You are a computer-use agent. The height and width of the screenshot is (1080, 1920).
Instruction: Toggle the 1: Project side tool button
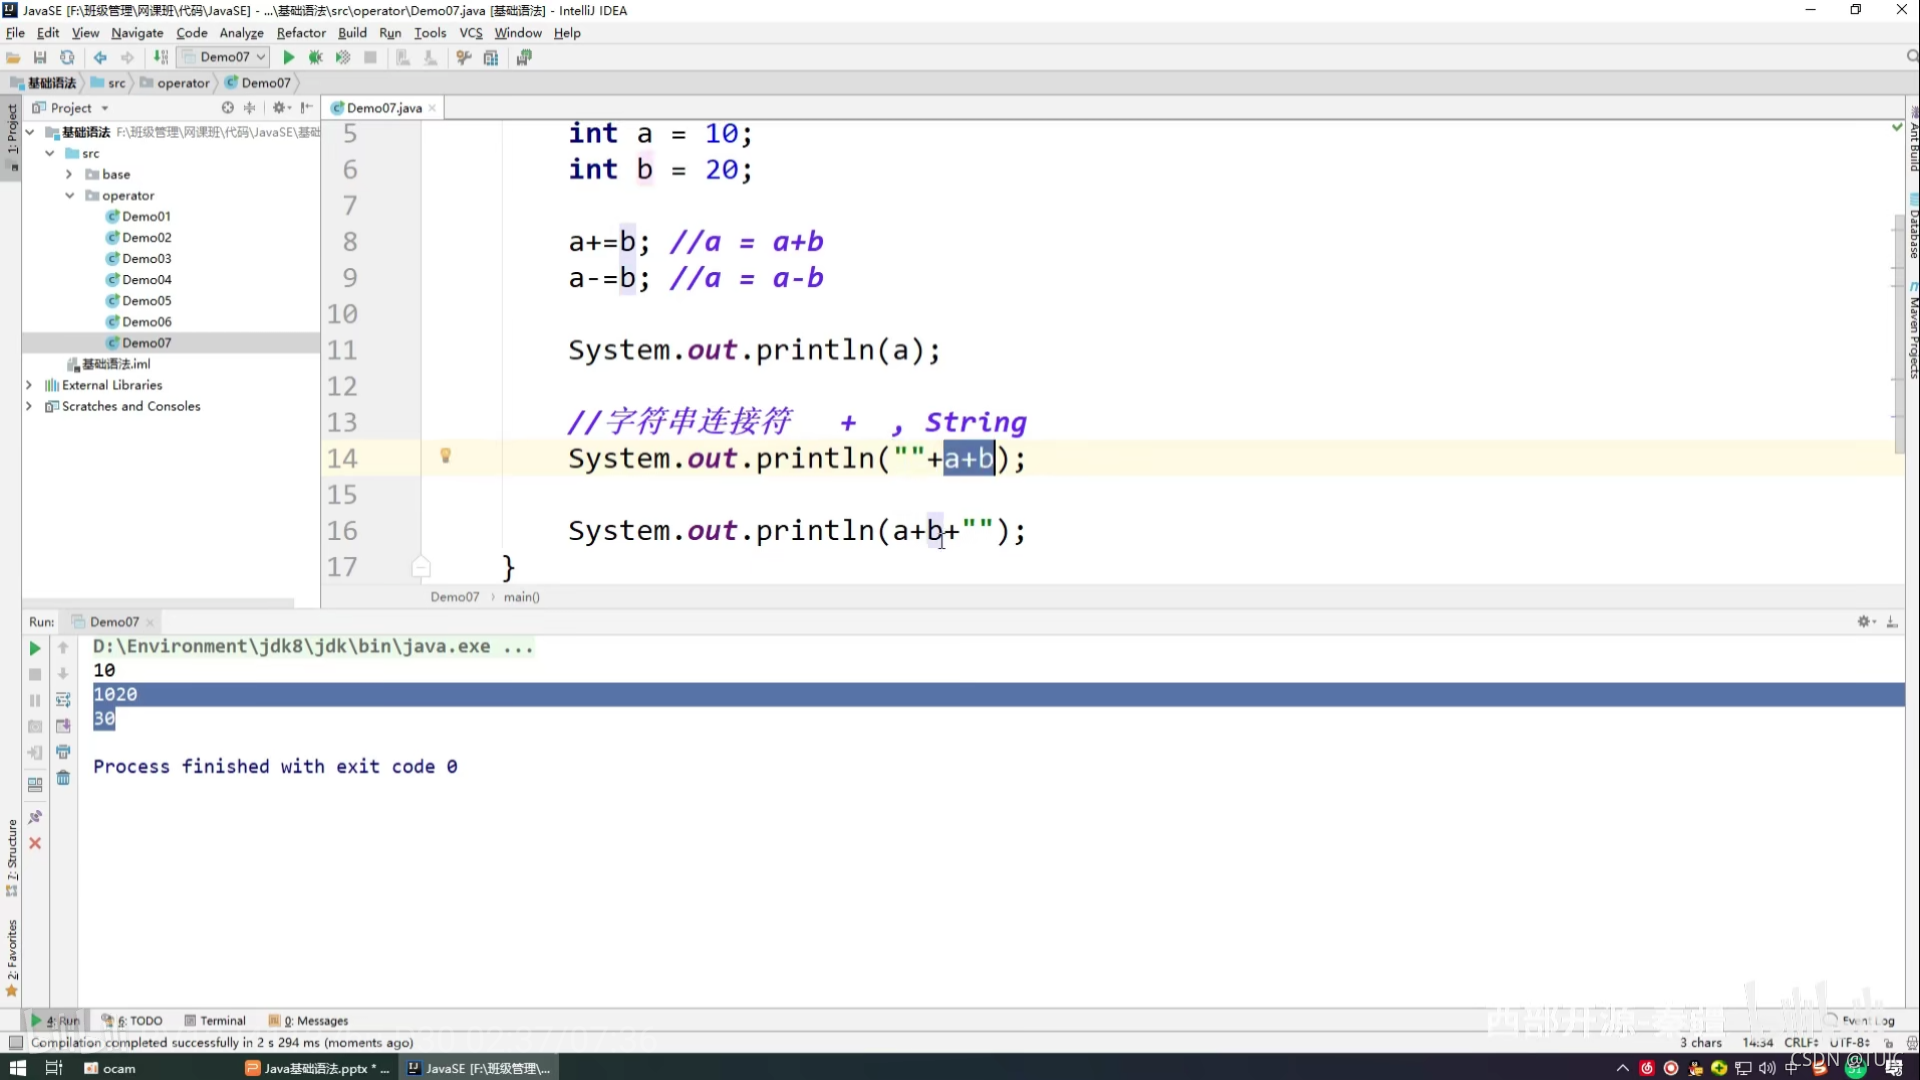pyautogui.click(x=12, y=136)
